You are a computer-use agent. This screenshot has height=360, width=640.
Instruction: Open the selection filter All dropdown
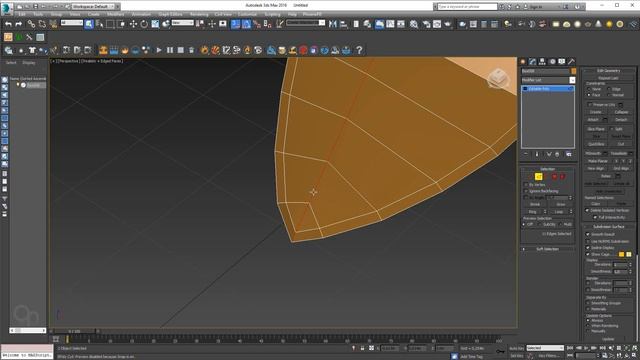pos(72,23)
